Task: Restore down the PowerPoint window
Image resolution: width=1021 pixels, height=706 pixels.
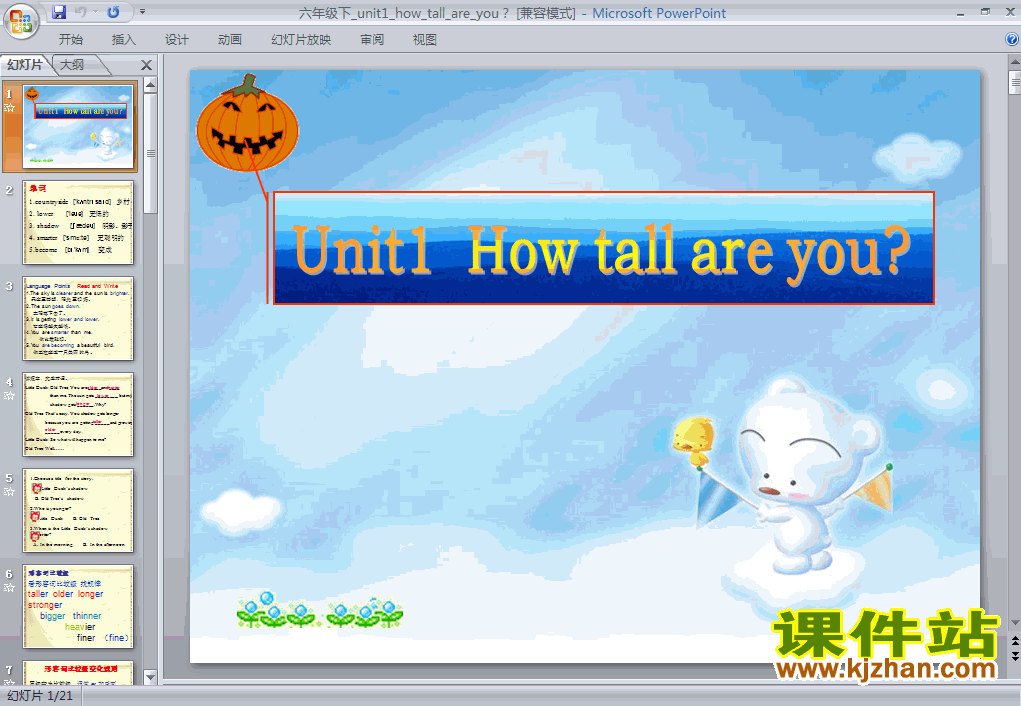Action: point(985,12)
